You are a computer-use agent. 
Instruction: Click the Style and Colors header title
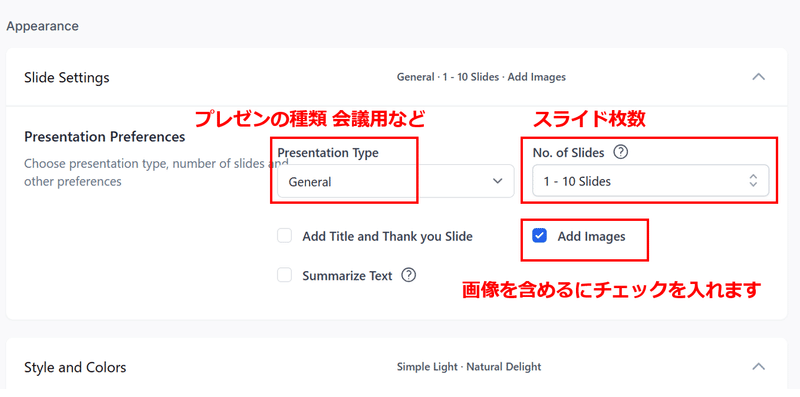click(x=75, y=367)
